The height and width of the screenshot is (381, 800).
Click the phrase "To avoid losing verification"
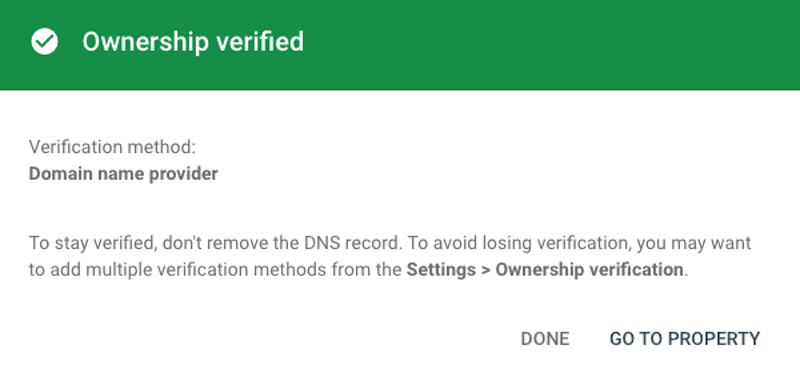pos(520,243)
